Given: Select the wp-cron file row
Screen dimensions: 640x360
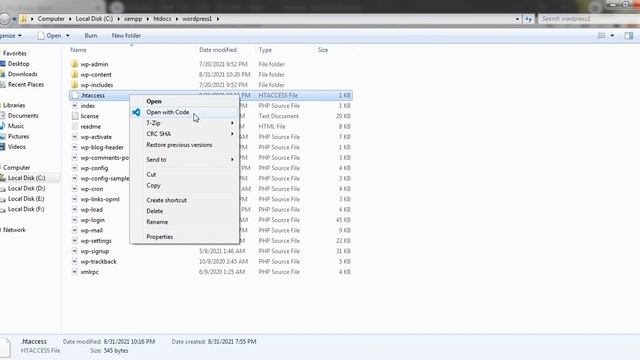Looking at the screenshot, I should coord(211,189).
